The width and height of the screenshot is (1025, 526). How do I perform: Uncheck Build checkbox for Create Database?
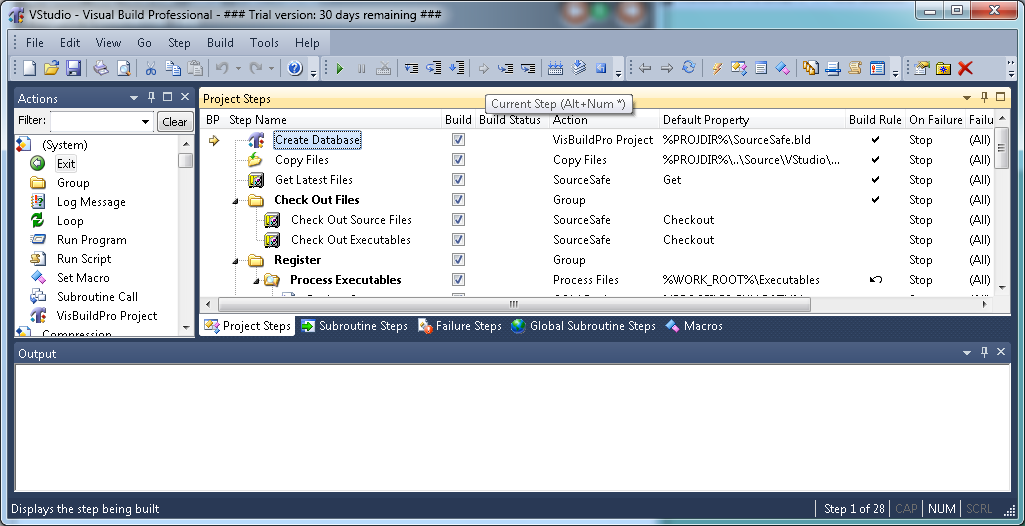coord(458,140)
